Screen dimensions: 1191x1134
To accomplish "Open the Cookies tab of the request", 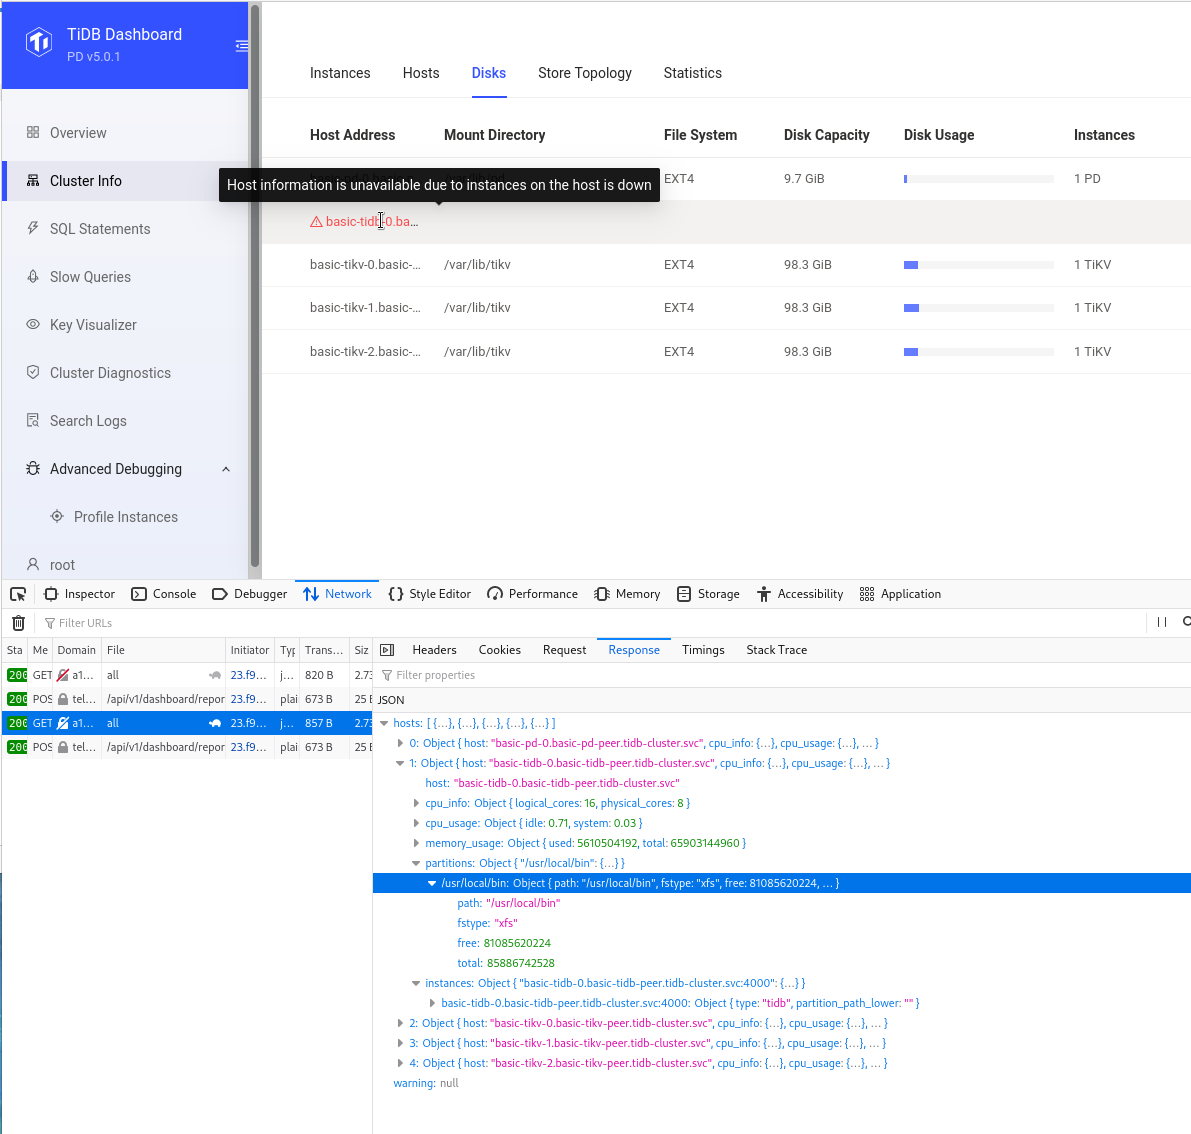I will coord(499,650).
